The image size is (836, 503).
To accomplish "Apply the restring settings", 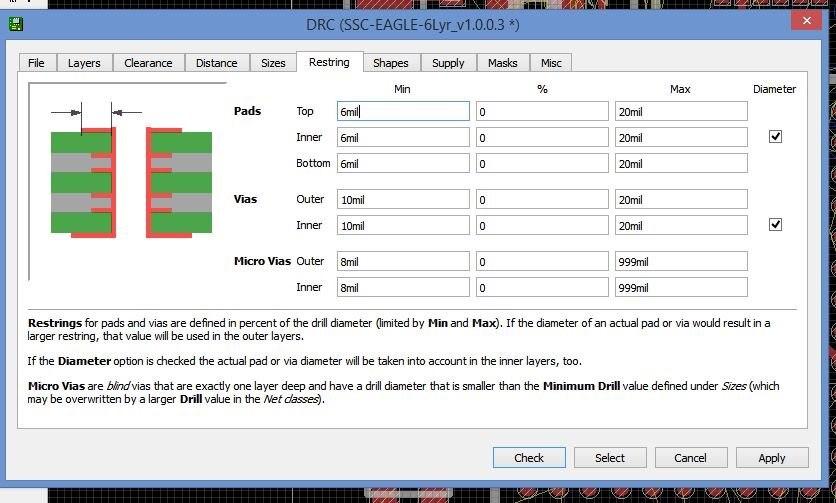I will tap(772, 458).
